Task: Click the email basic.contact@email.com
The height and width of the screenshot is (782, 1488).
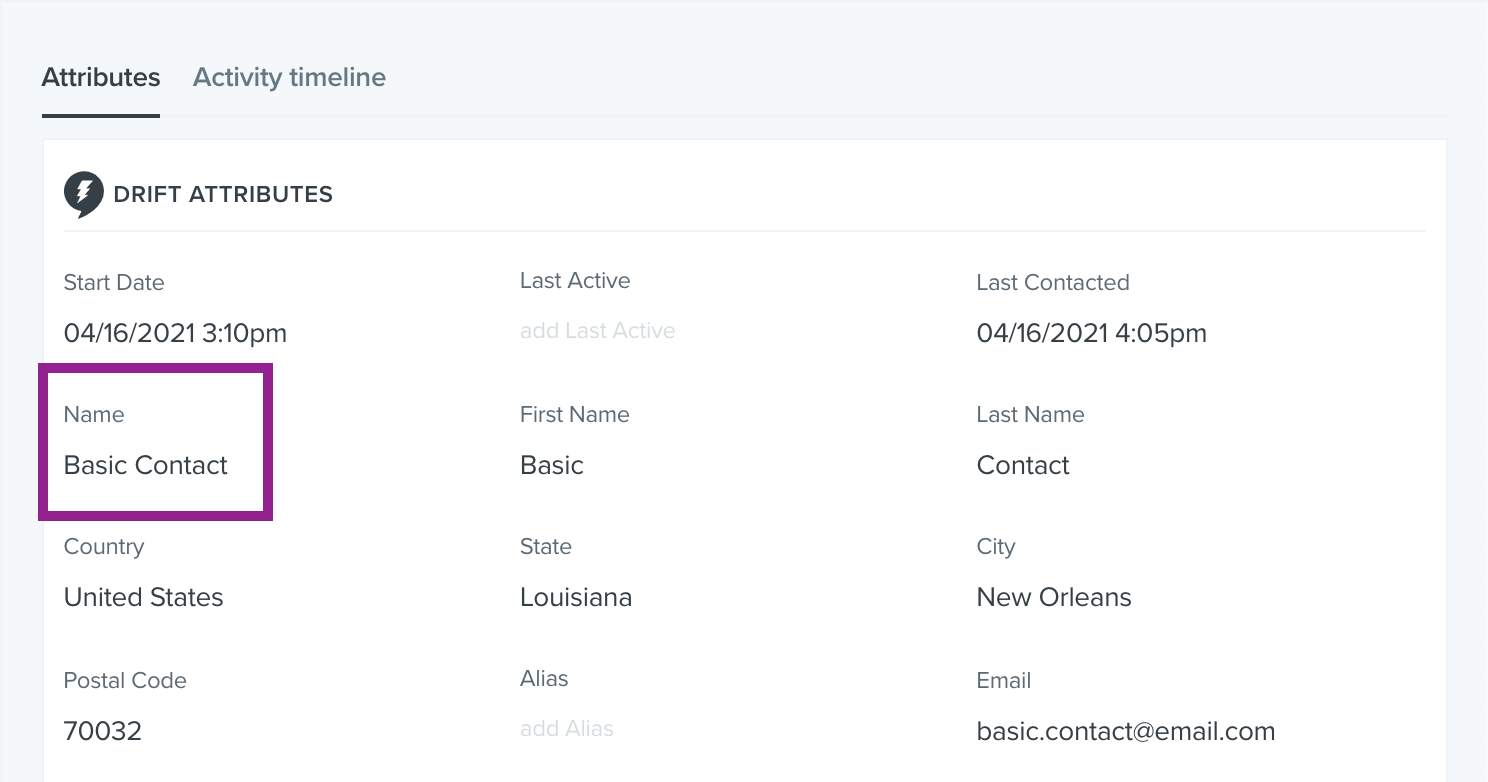Action: 1126,731
